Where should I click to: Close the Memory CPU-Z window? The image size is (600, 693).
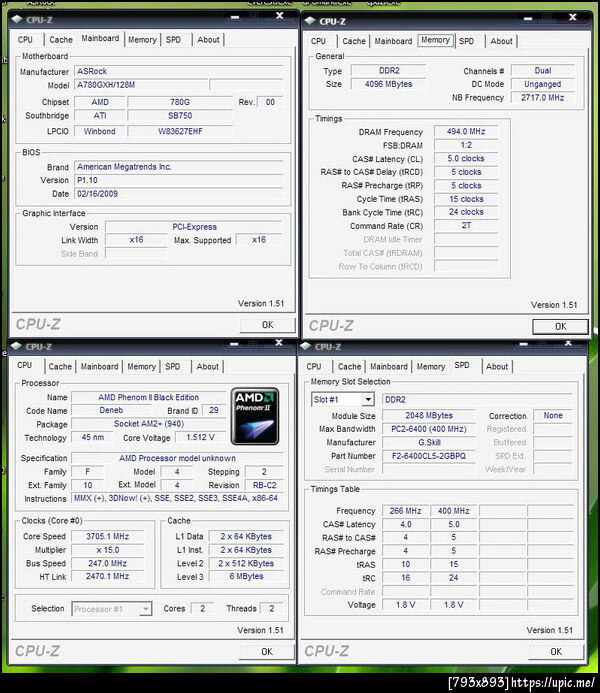pos(573,17)
